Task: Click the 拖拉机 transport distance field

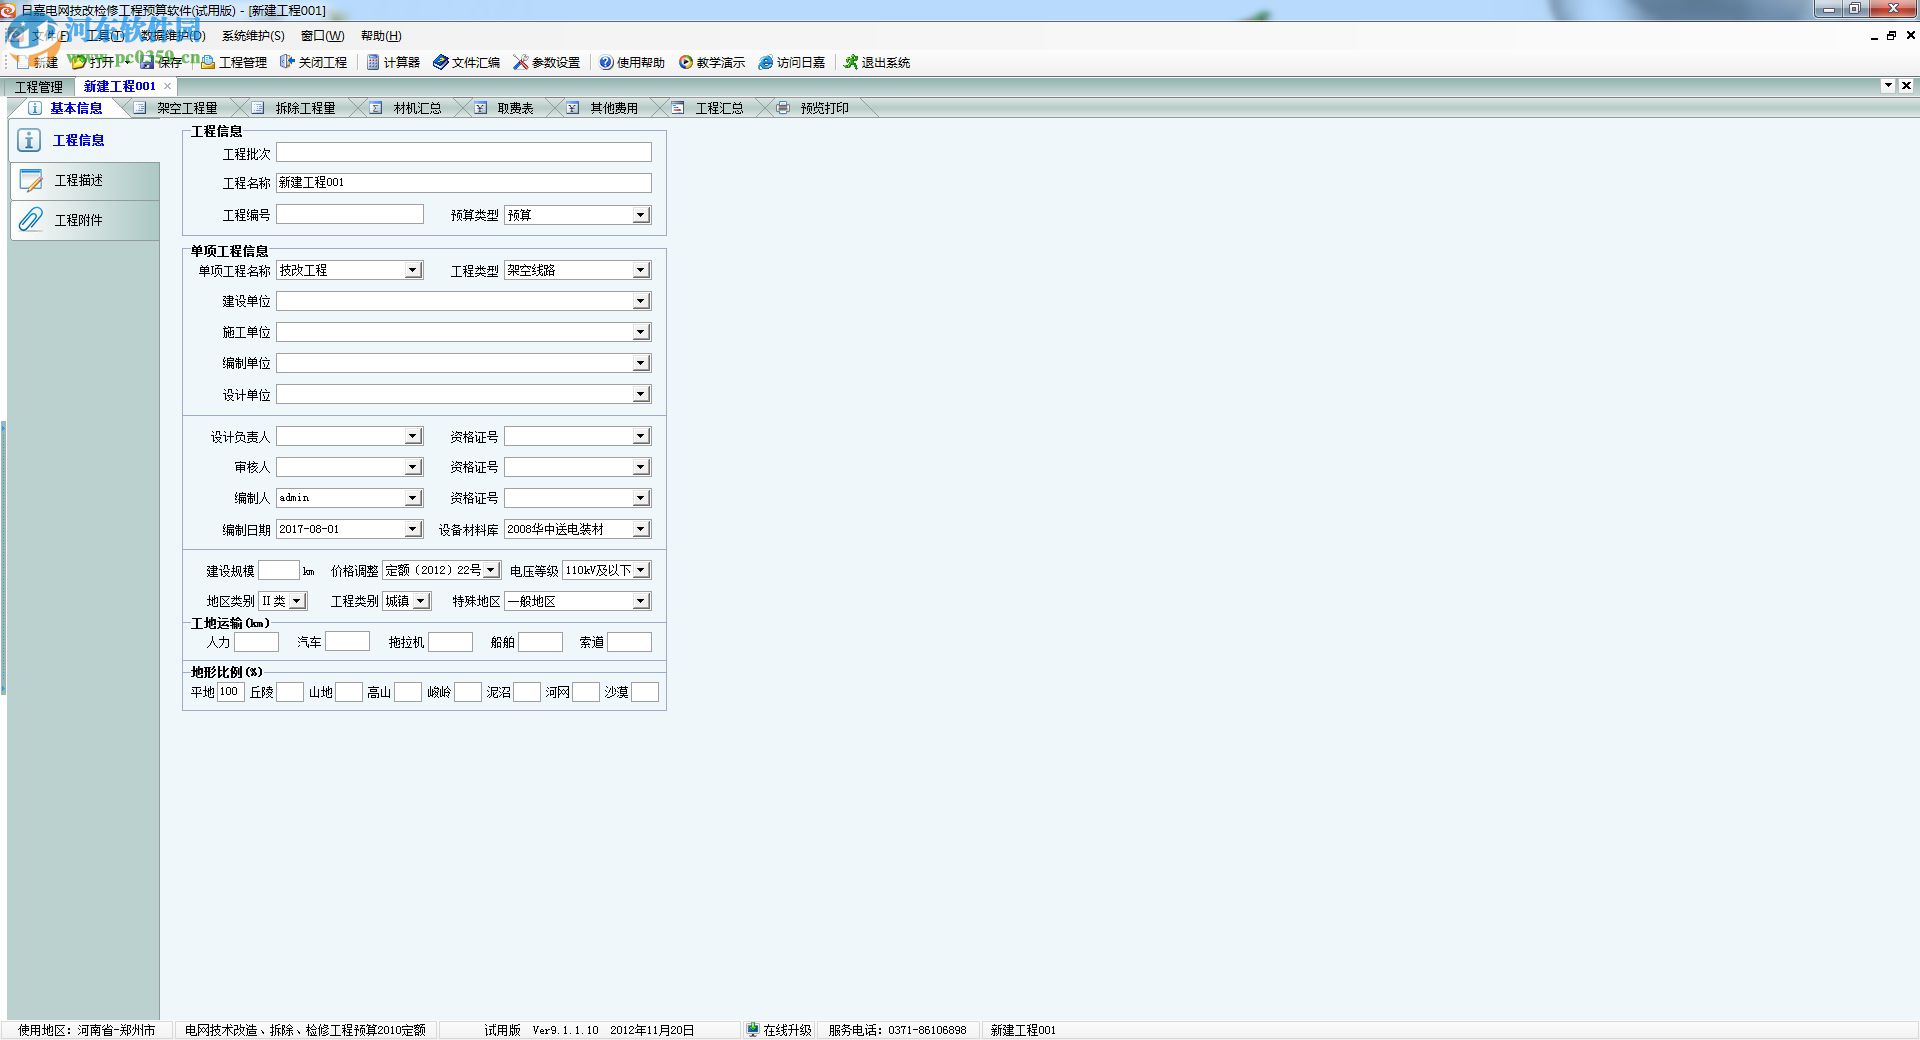Action: click(x=450, y=642)
